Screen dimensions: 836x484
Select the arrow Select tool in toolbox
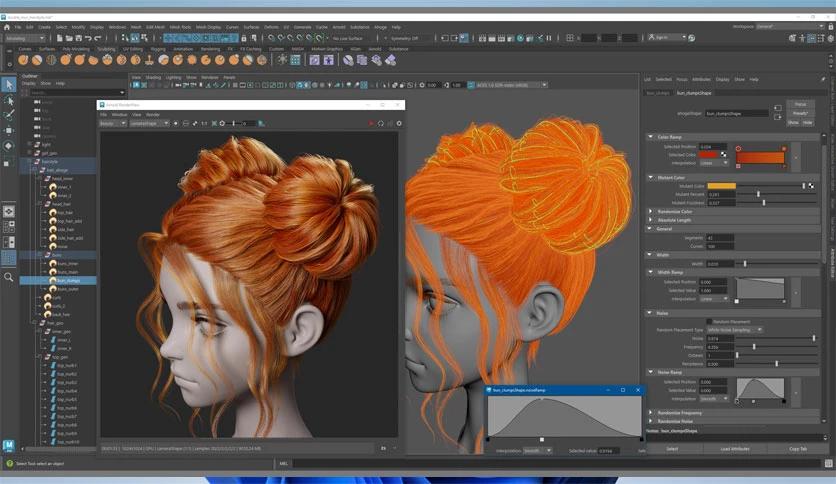[x=9, y=85]
